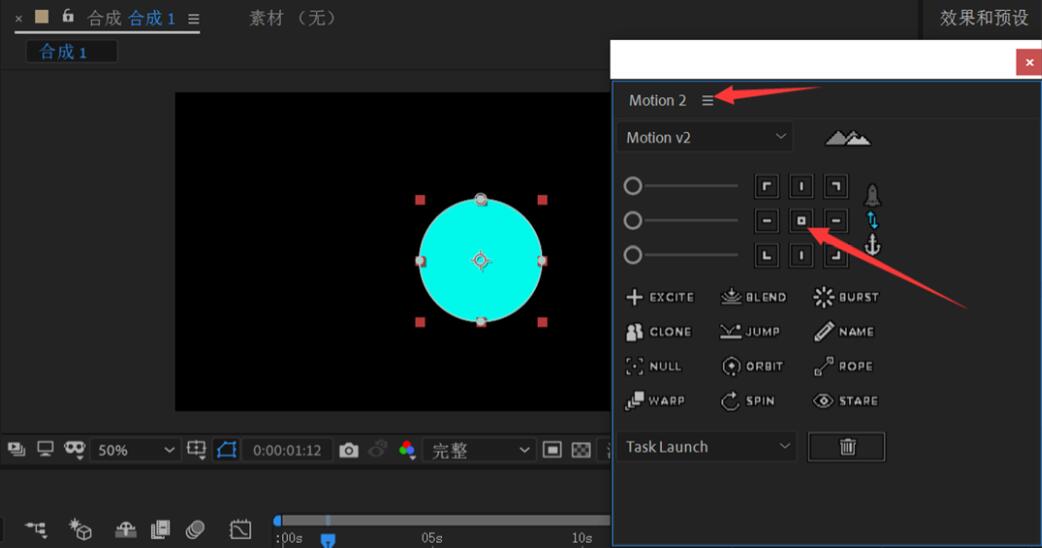Apply the BLEND tool

pos(754,297)
